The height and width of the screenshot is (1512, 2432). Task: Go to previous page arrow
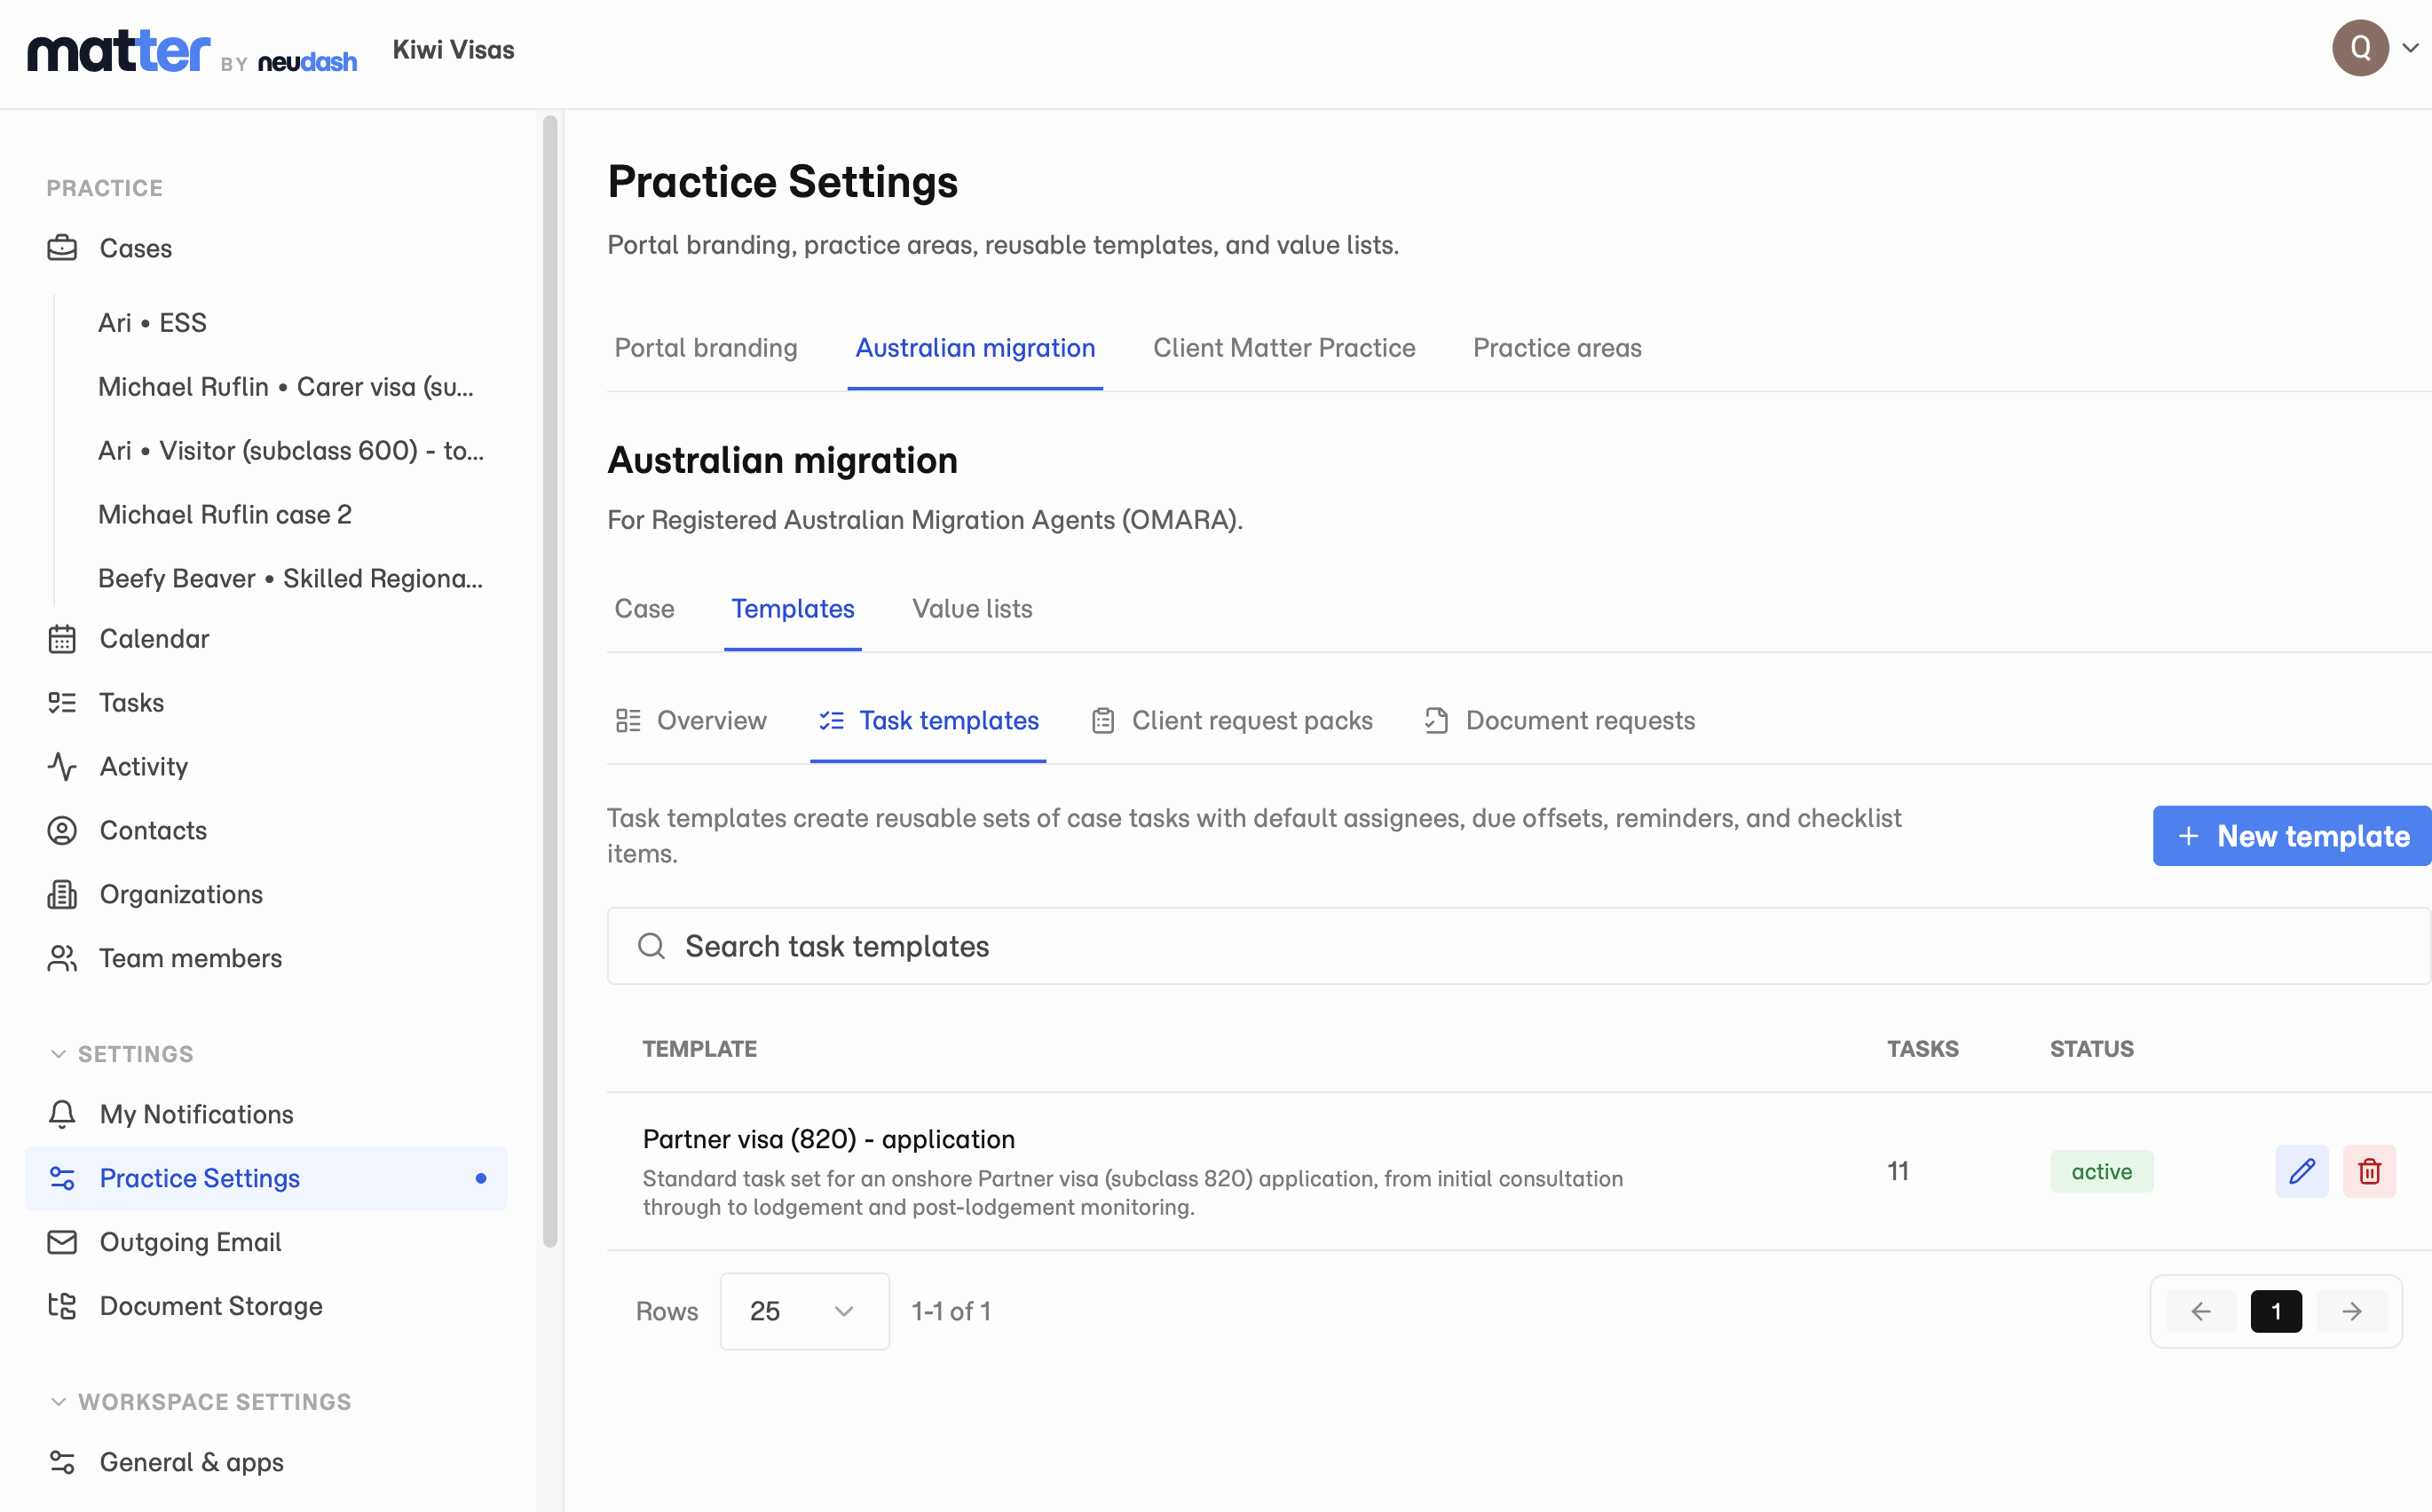(x=2201, y=1311)
